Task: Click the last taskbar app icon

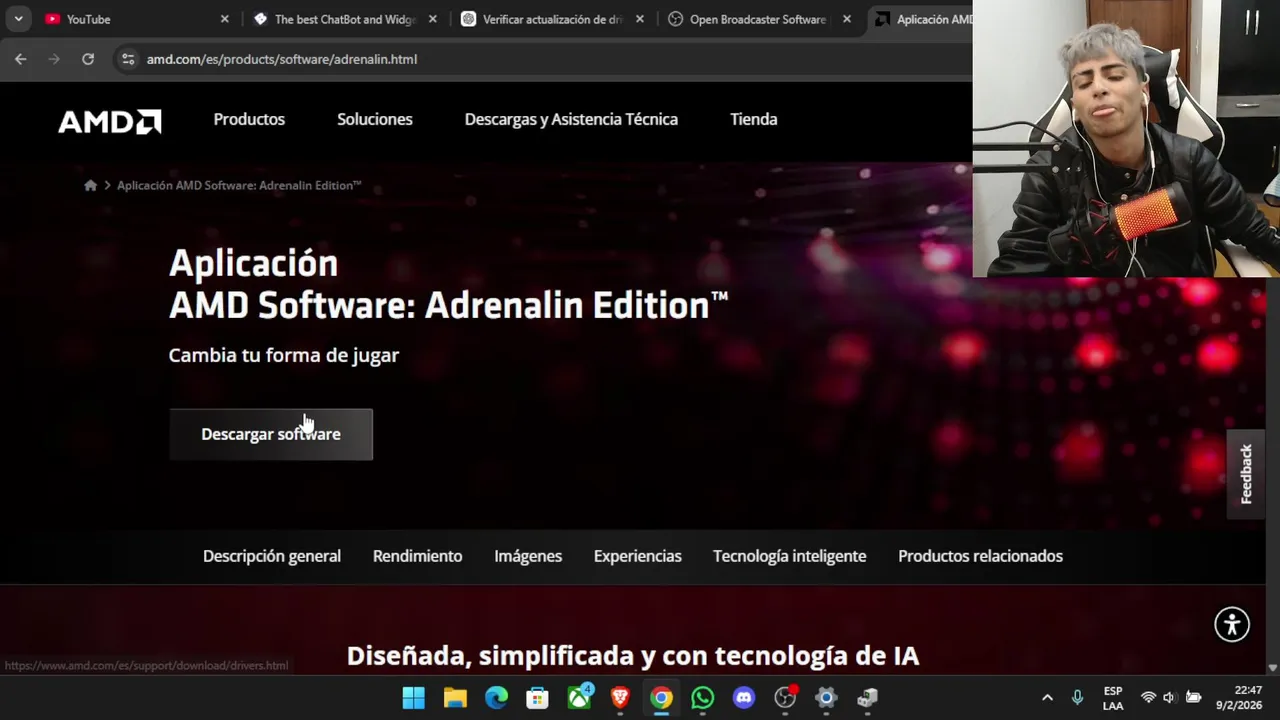Action: click(867, 697)
